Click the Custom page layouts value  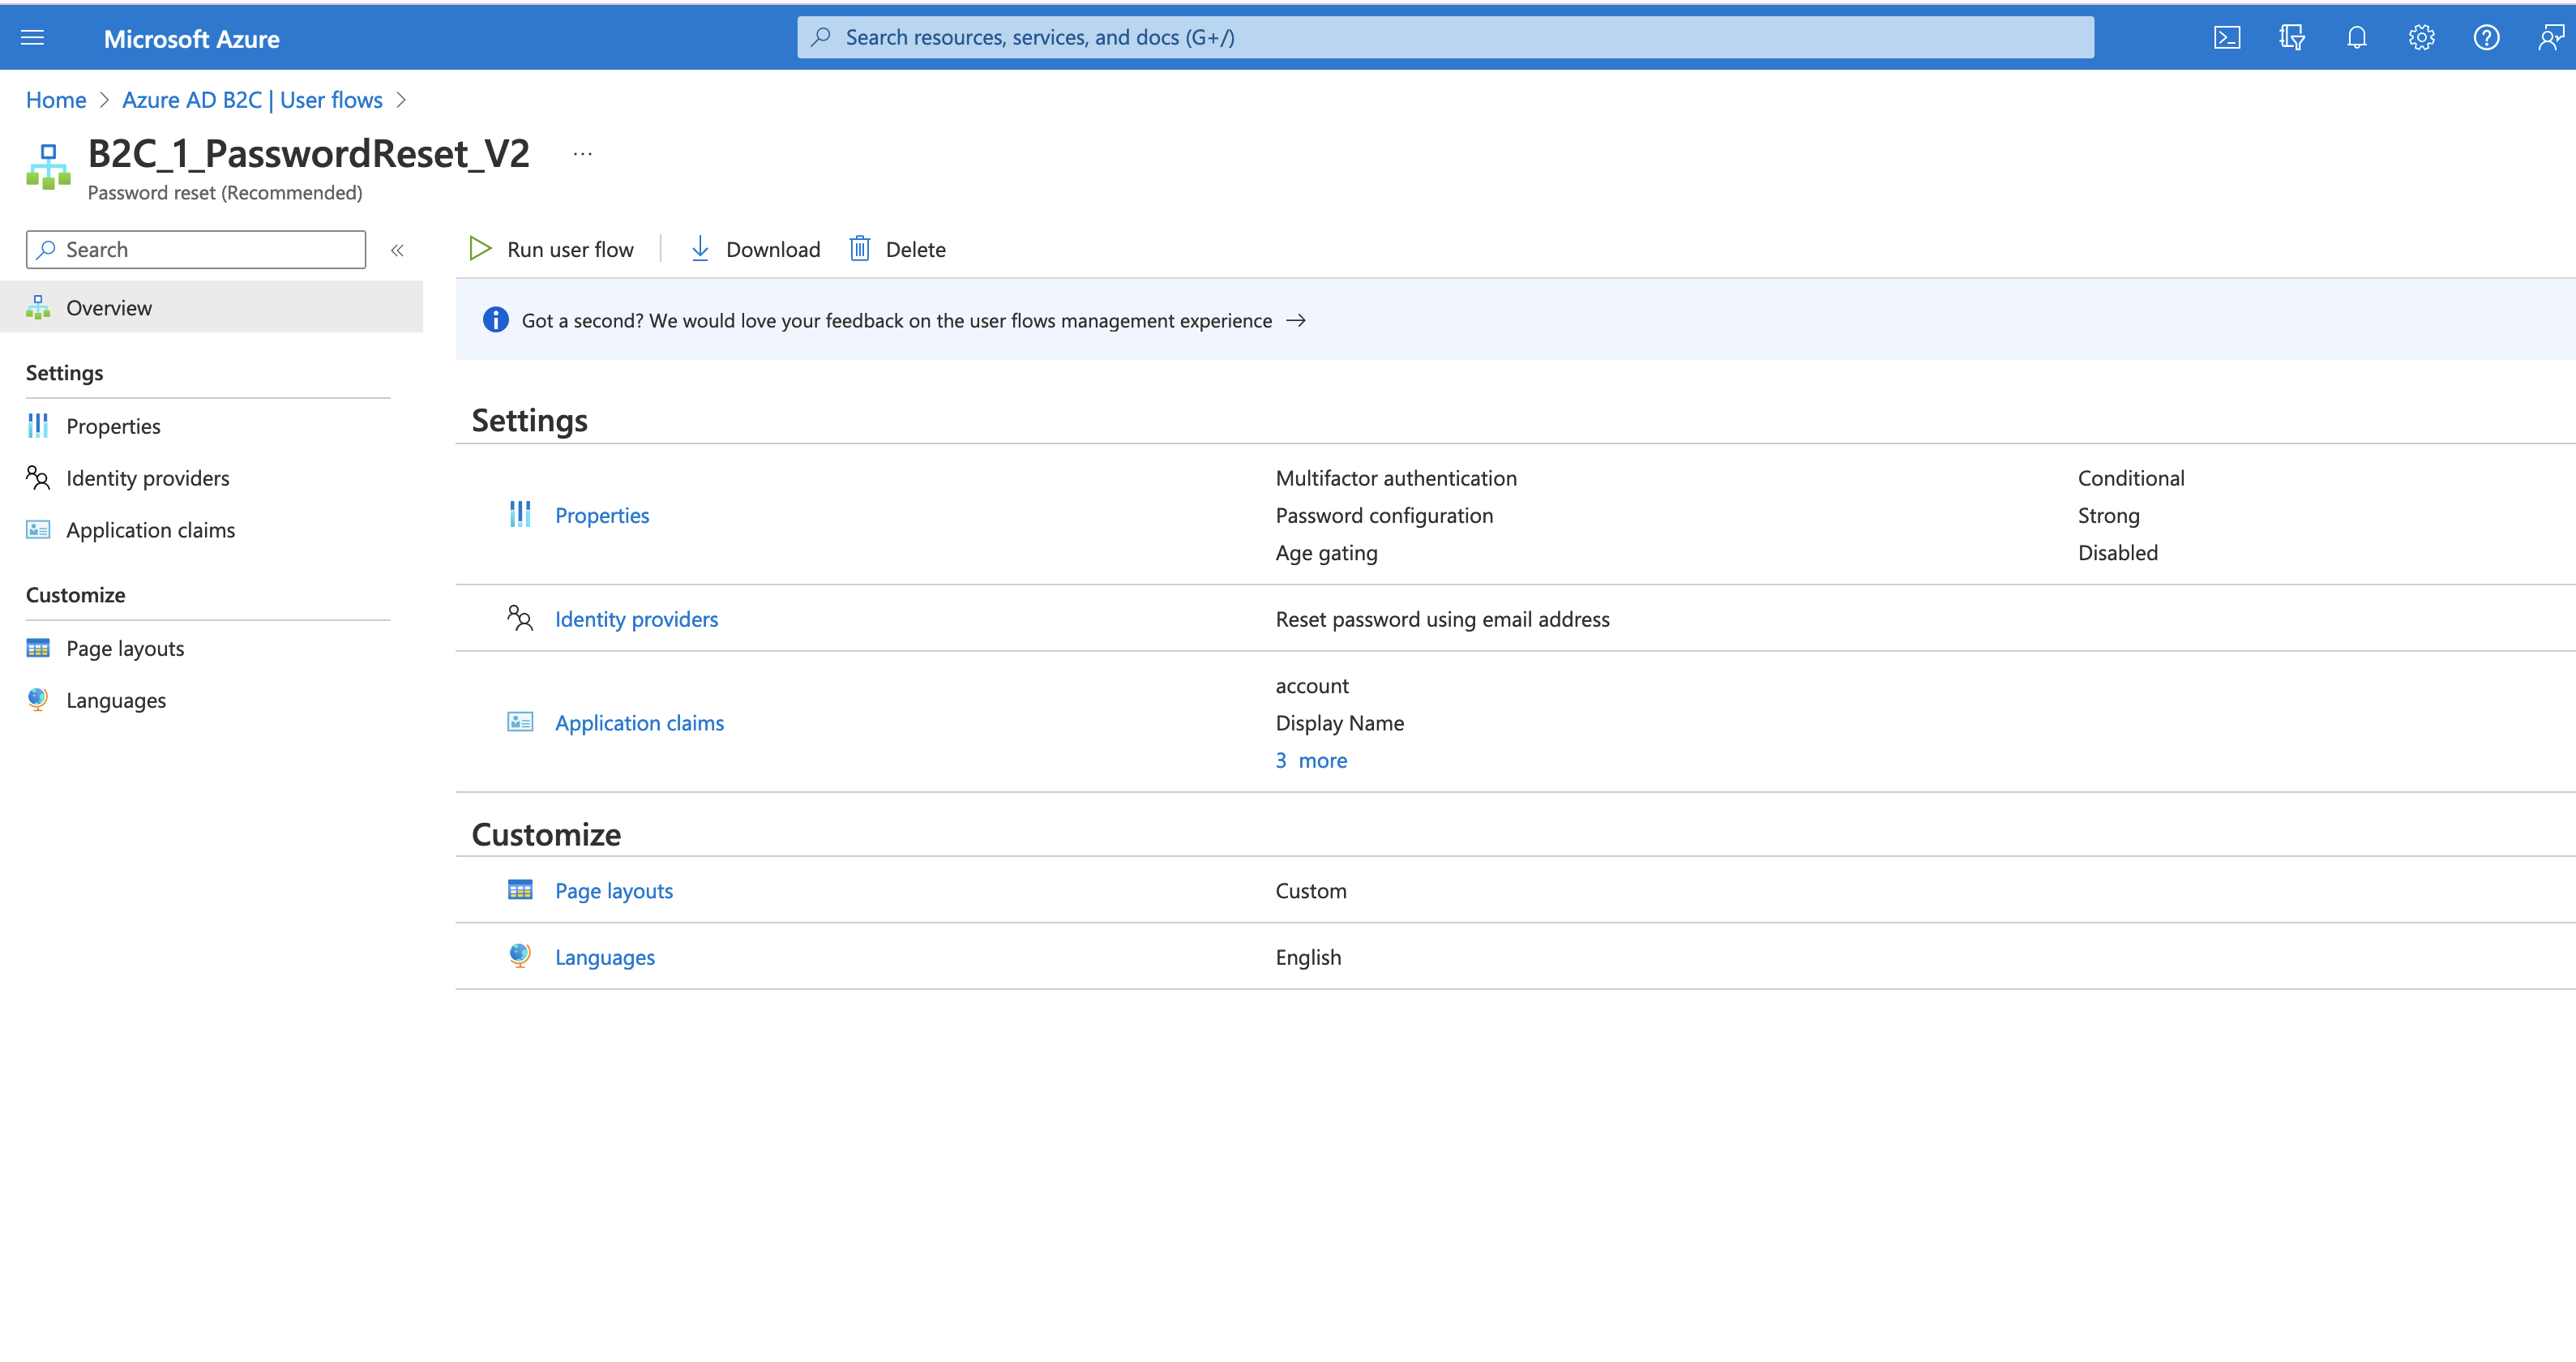coord(1310,891)
